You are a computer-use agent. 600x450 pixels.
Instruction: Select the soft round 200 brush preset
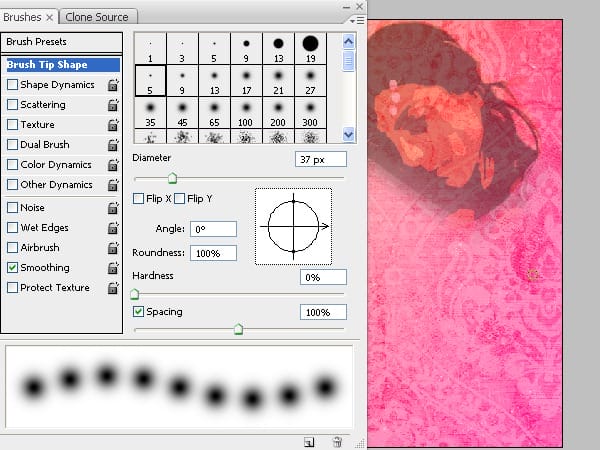pos(279,113)
